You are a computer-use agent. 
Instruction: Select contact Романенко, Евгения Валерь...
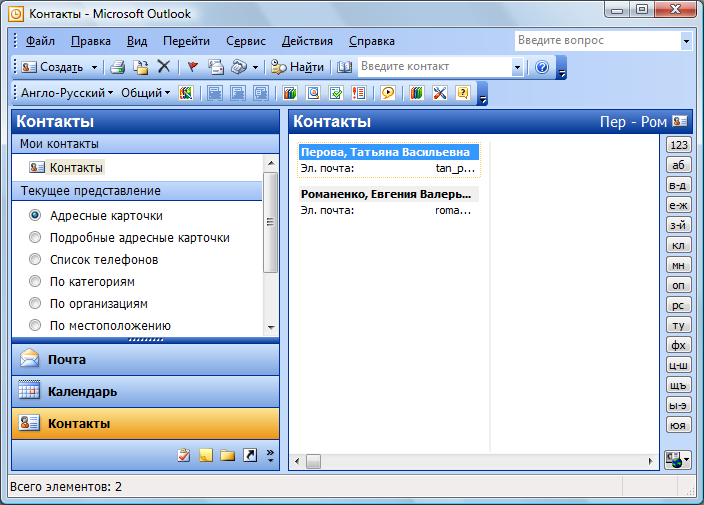(x=389, y=194)
